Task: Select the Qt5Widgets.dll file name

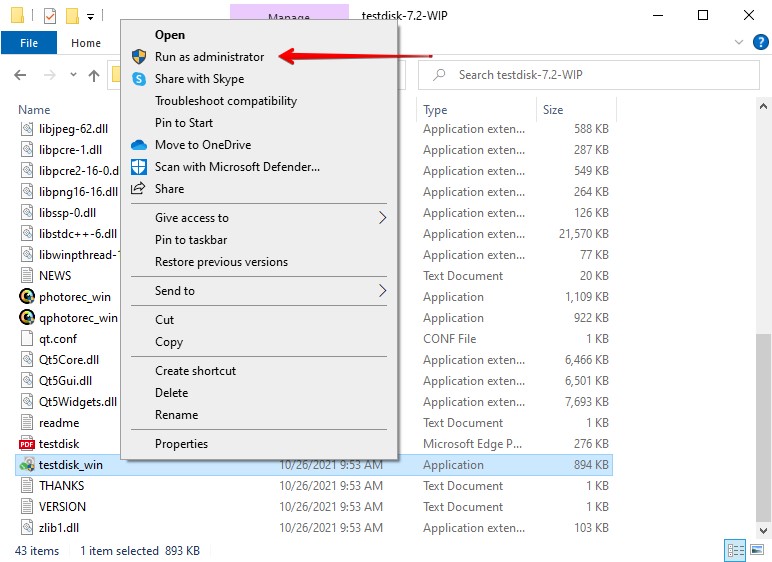Action: [x=78, y=402]
